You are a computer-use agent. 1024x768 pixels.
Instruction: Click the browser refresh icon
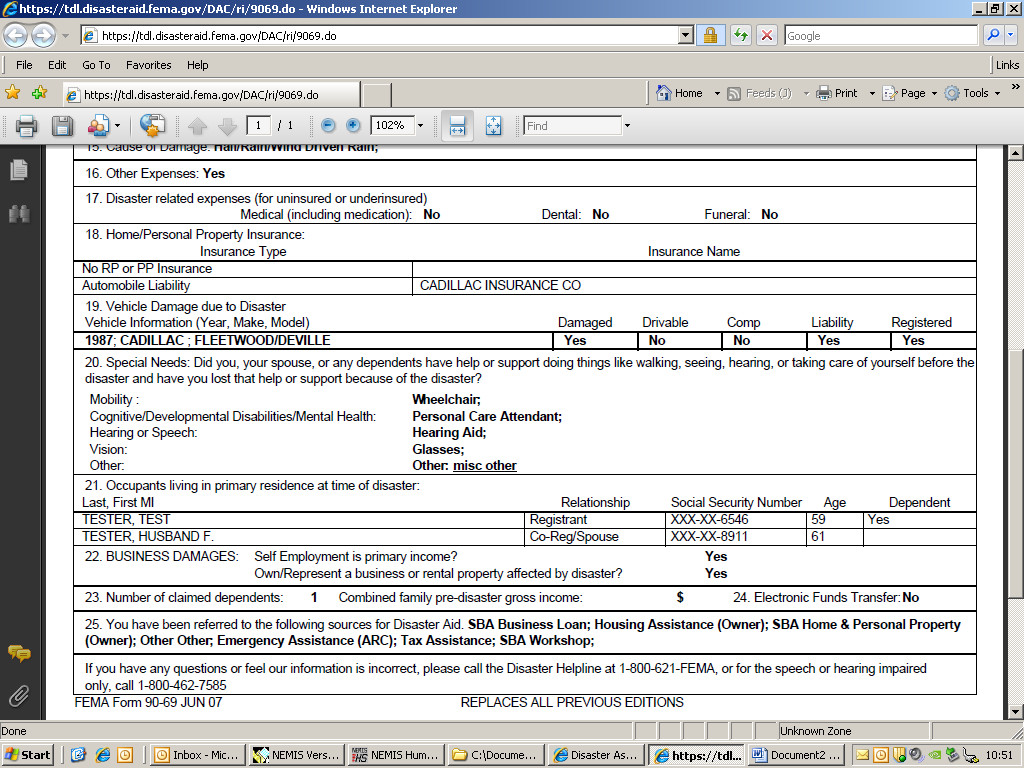click(741, 35)
